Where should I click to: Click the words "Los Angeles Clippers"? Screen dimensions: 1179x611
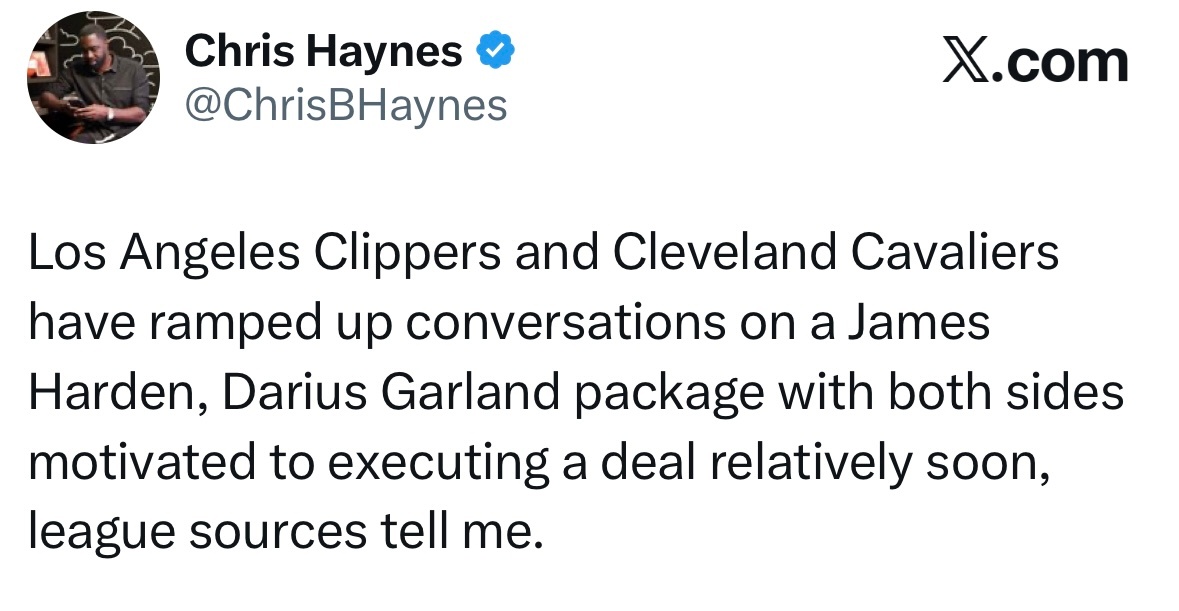tap(265, 253)
